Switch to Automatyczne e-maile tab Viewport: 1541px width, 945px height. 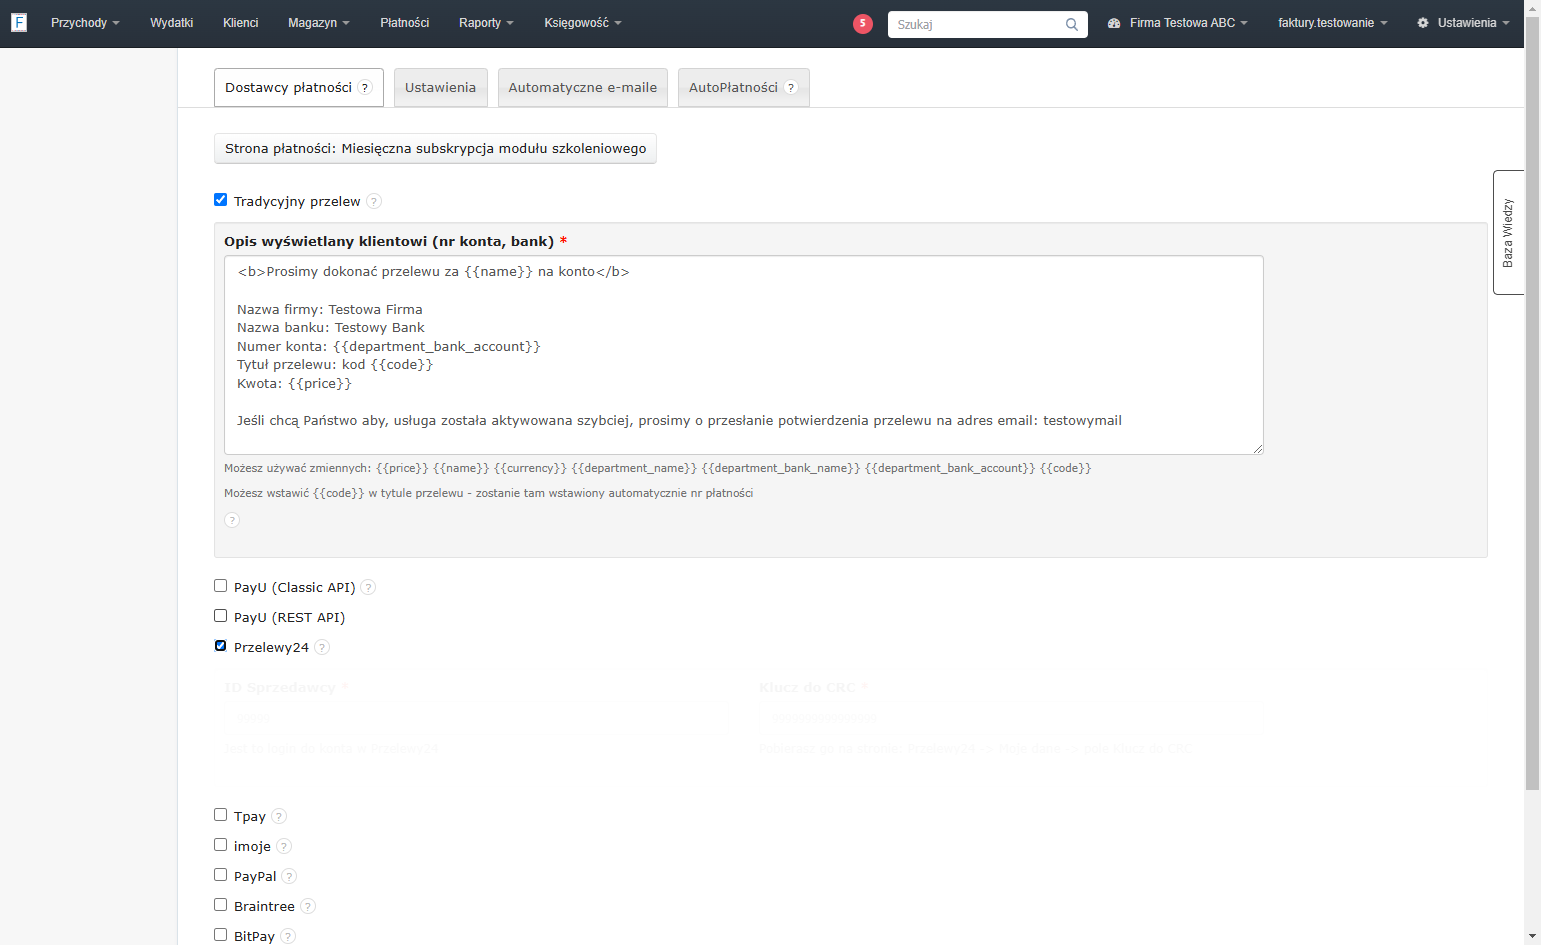point(583,88)
